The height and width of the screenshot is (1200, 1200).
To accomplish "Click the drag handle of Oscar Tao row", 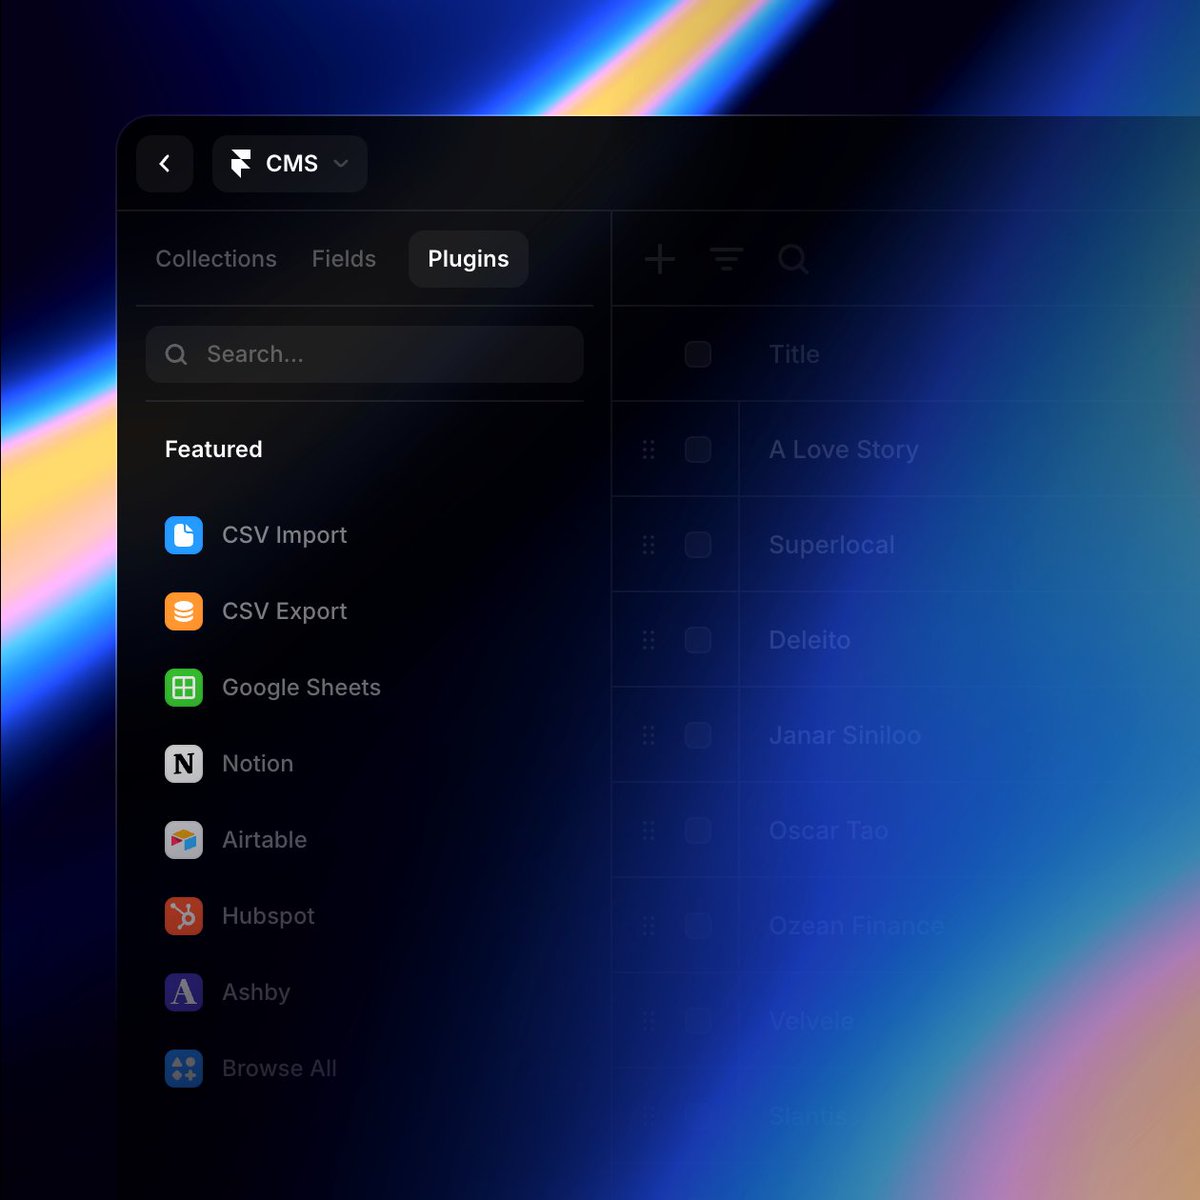I will (648, 830).
